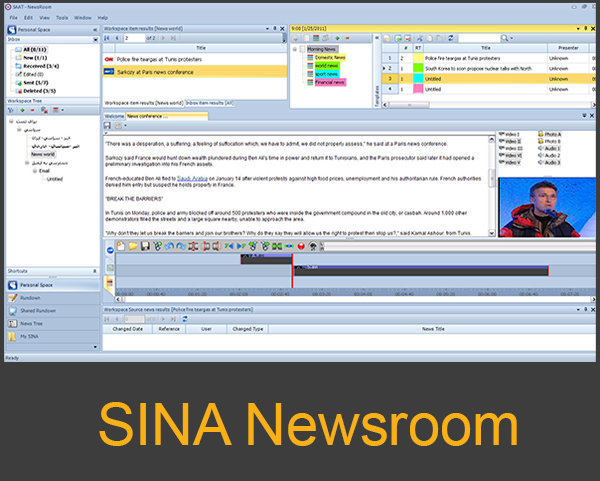Go to previous page in Workspace item results
This screenshot has height=481, width=600.
pos(117,38)
